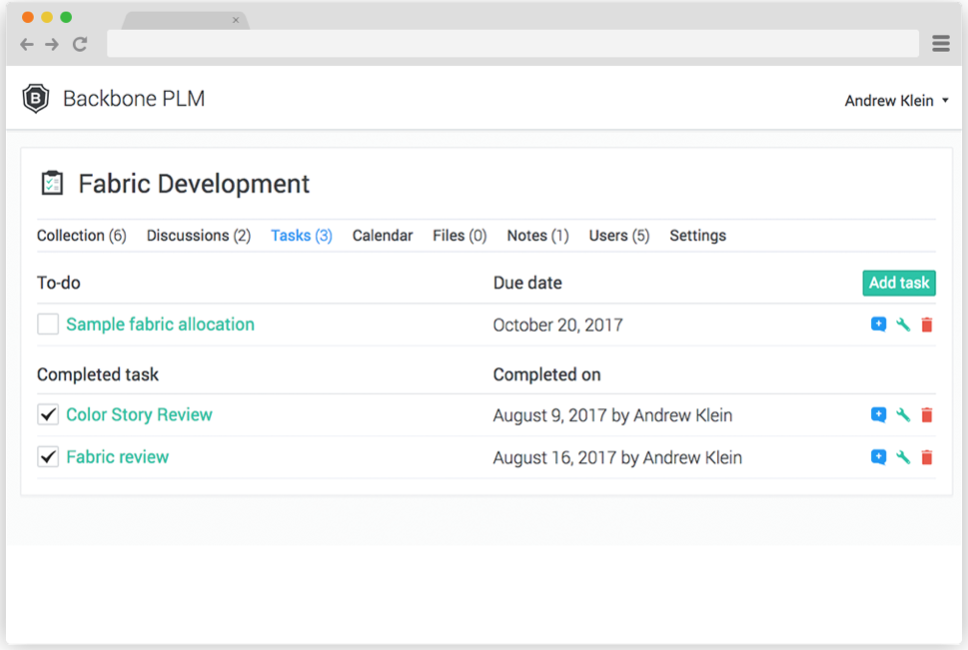Viewport: 968px width, 650px height.
Task: Reload the page with refresh icon
Action: click(x=80, y=44)
